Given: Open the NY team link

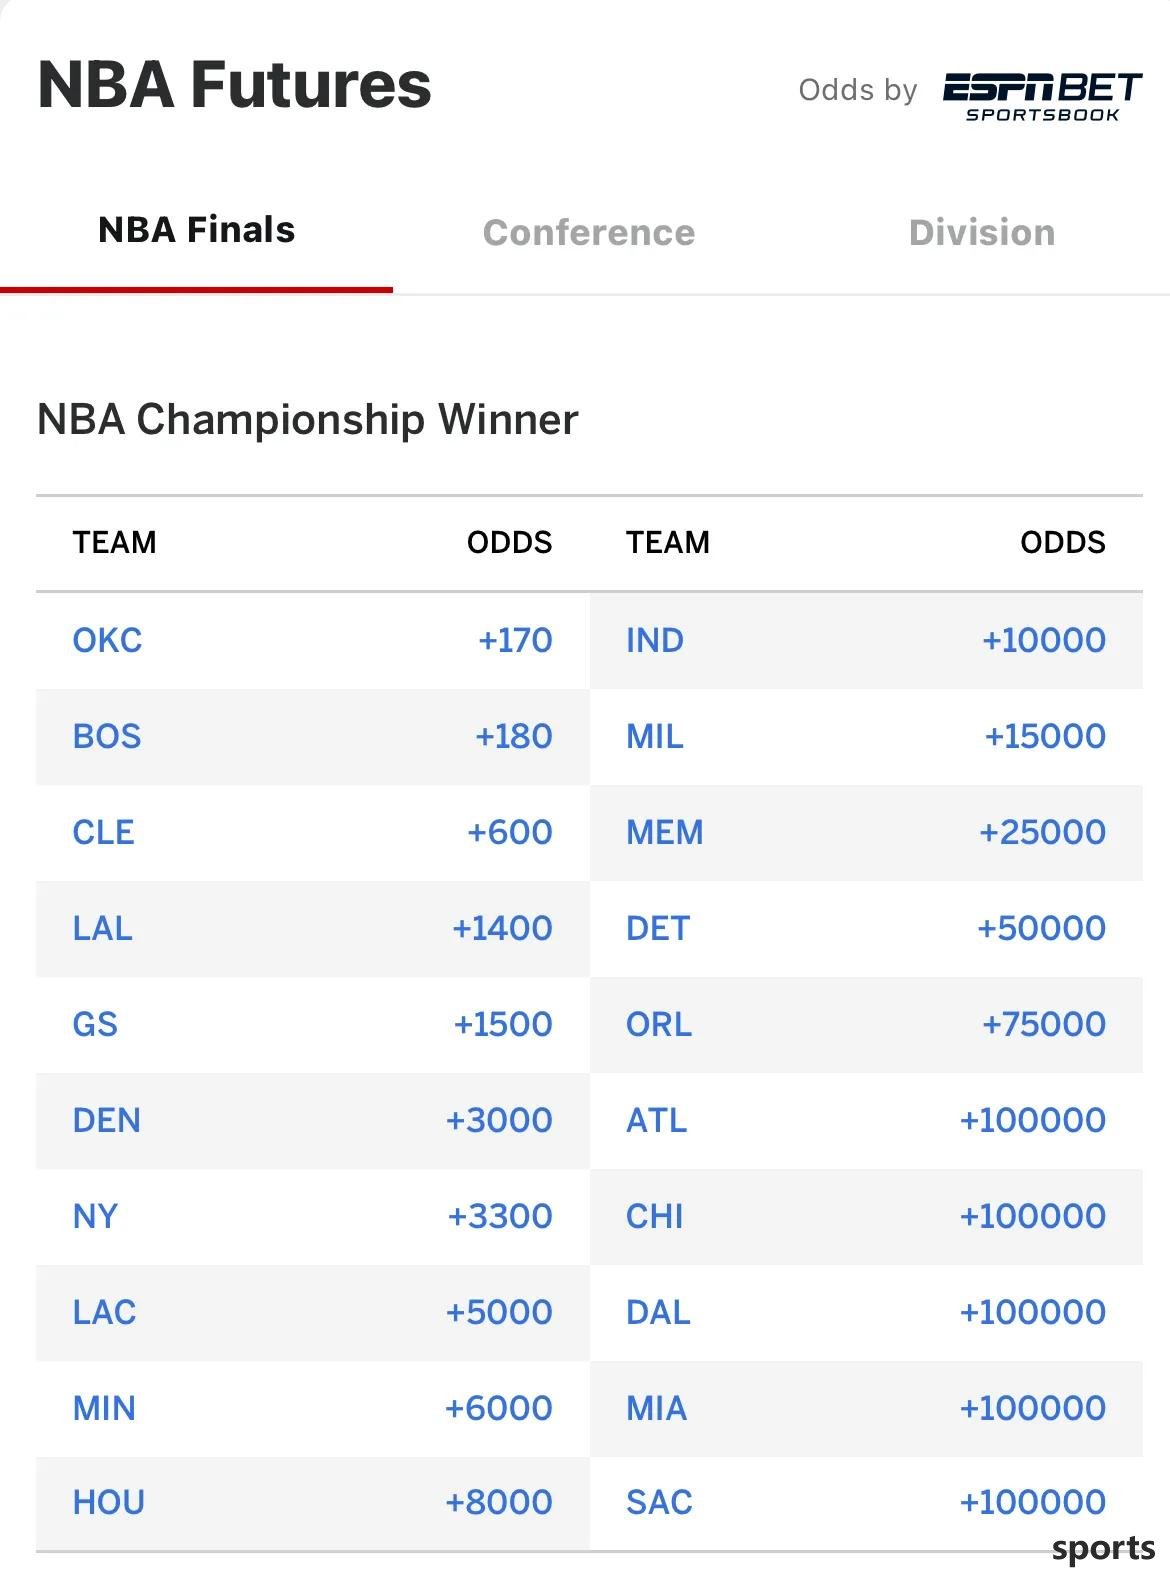Looking at the screenshot, I should pos(95,1216).
